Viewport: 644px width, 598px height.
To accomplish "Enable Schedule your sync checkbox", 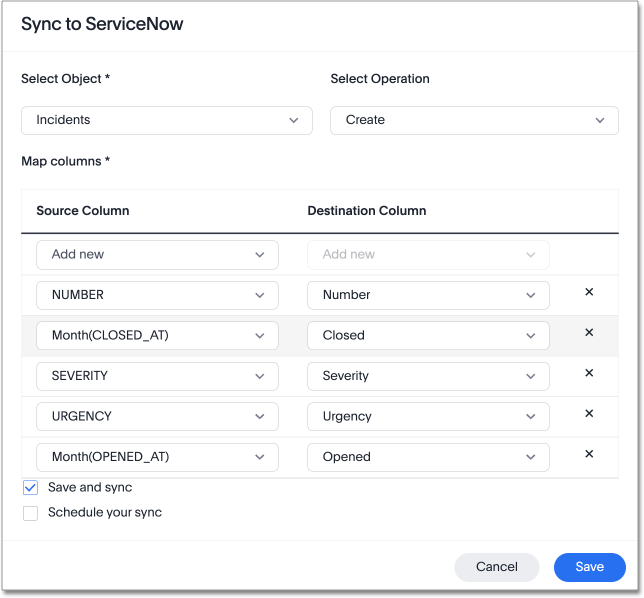I will tap(30, 513).
